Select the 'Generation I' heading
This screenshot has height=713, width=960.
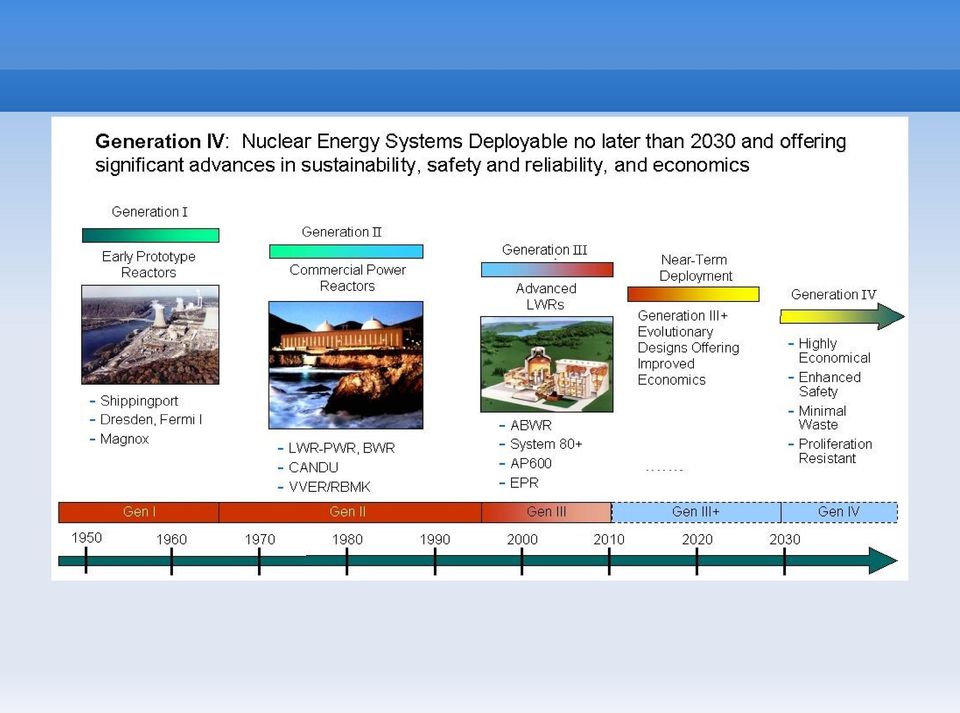coord(149,212)
